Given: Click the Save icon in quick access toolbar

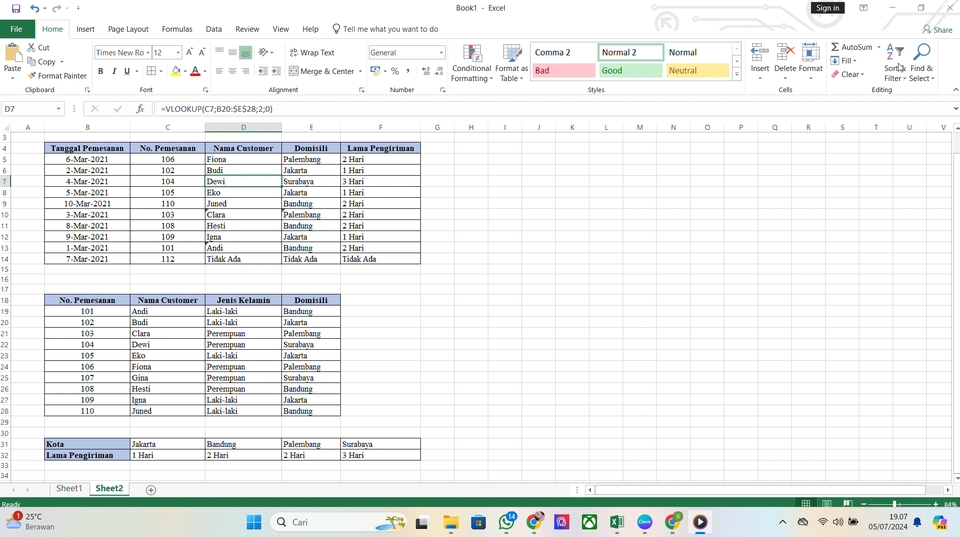Looking at the screenshot, I should [16, 9].
